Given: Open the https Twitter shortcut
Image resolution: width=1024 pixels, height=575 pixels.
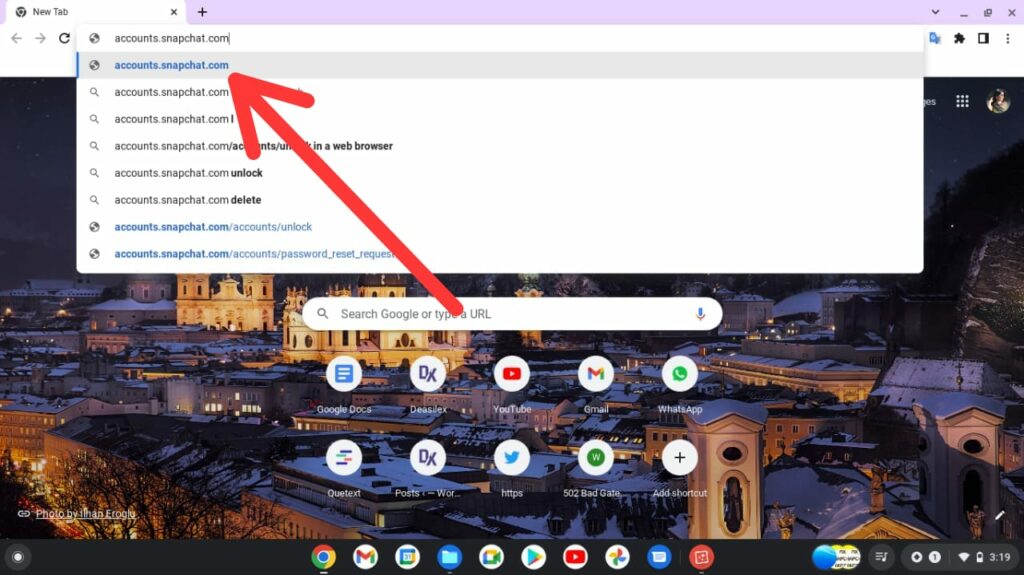Looking at the screenshot, I should [x=512, y=469].
